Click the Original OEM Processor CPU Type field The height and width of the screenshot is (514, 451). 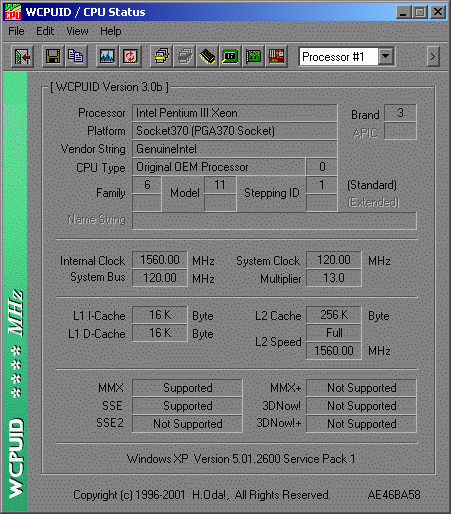click(x=219, y=167)
